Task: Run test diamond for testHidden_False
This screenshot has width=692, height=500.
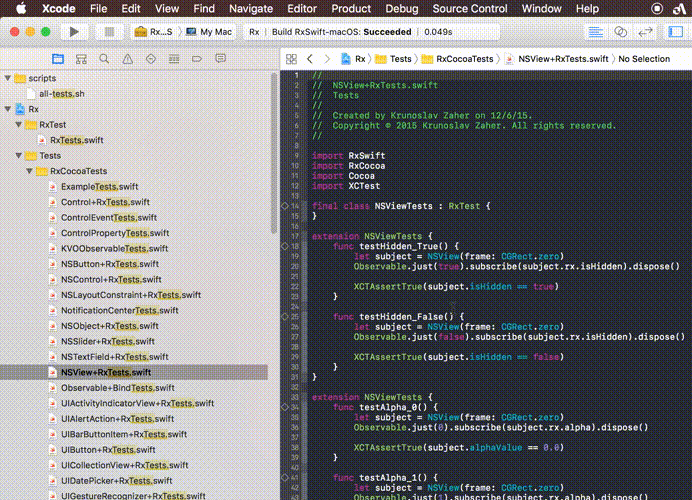Action: tap(285, 316)
